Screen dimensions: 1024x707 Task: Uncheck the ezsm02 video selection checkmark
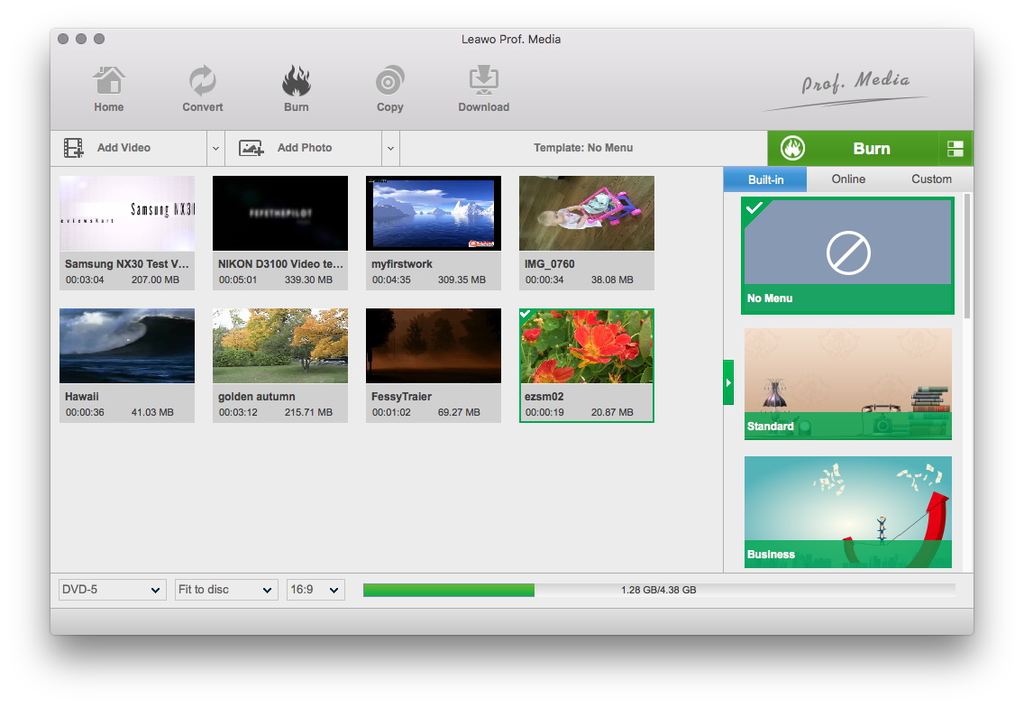point(526,315)
